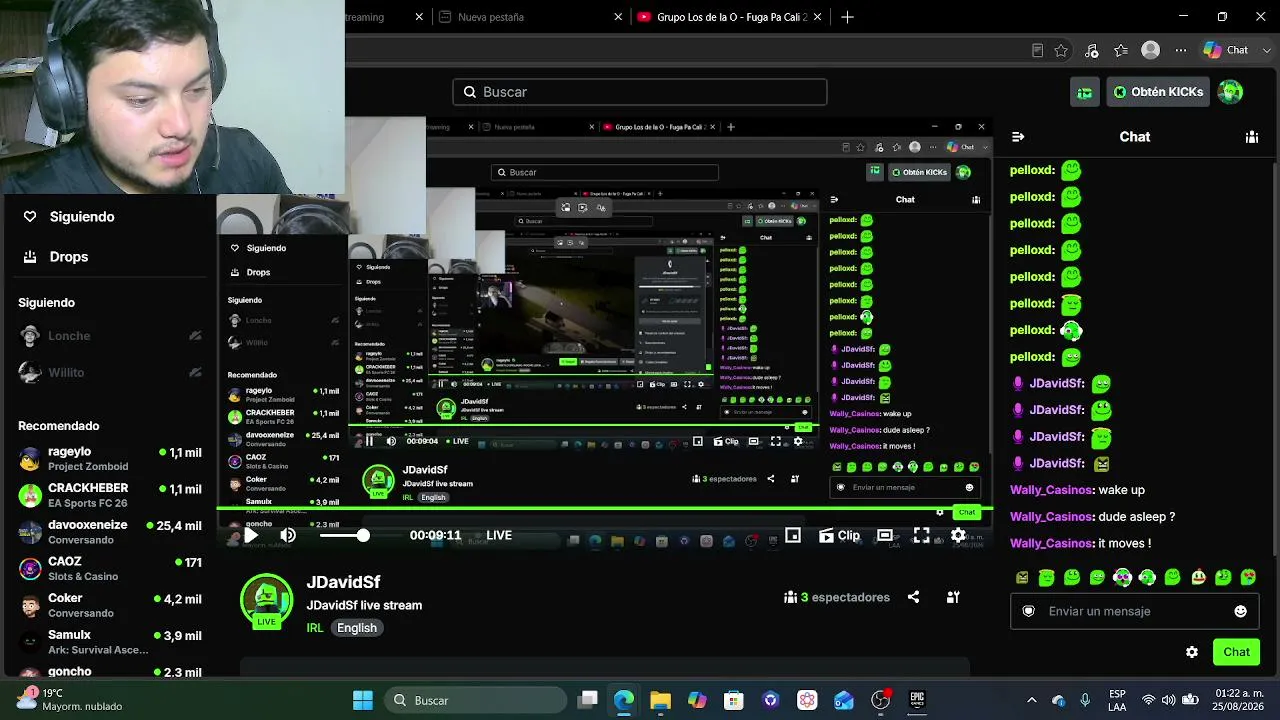Open the emote picker smiley icon
The height and width of the screenshot is (720, 1280).
click(1241, 611)
